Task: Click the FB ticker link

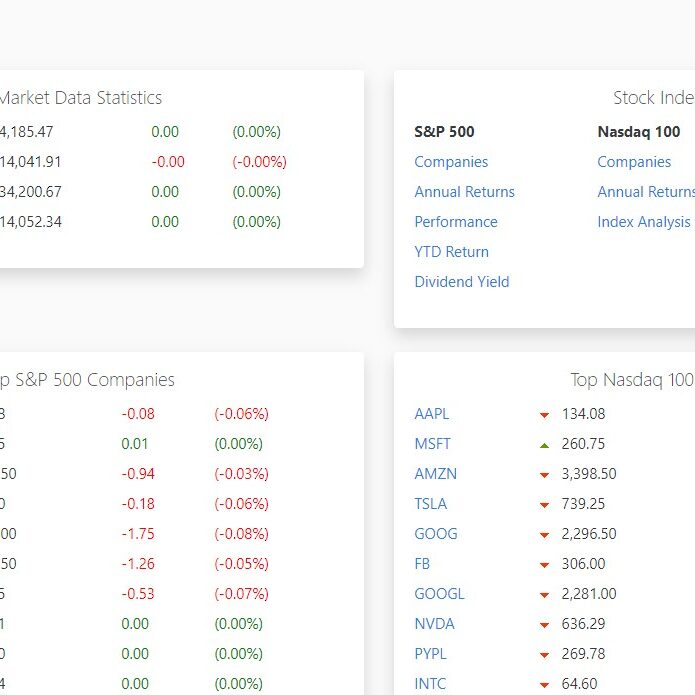Action: (422, 564)
